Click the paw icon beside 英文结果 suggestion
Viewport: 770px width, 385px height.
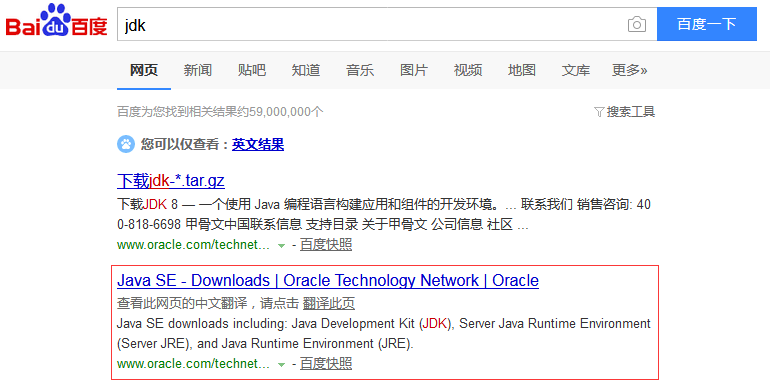point(126,144)
